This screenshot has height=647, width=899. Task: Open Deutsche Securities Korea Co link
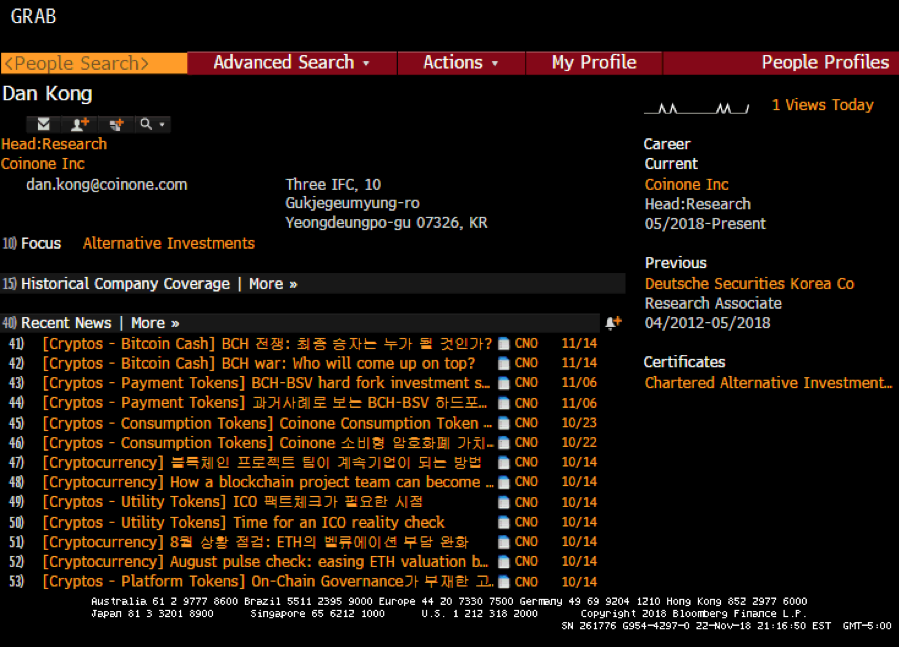click(749, 284)
